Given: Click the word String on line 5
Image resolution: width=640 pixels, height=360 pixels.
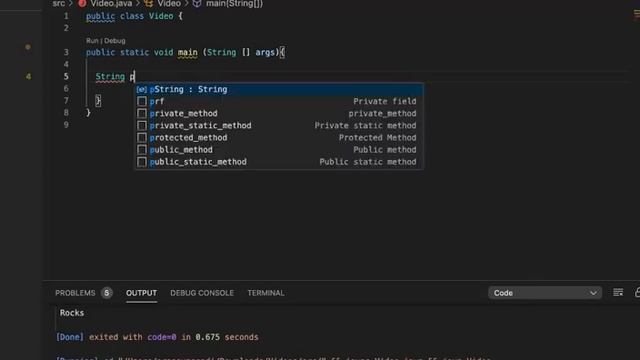Looking at the screenshot, I should click(x=110, y=77).
